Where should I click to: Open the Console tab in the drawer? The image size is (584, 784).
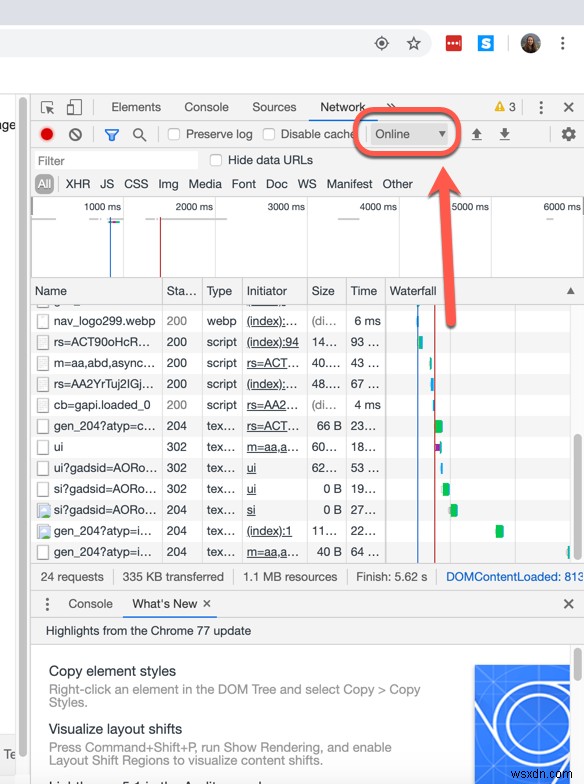point(90,604)
